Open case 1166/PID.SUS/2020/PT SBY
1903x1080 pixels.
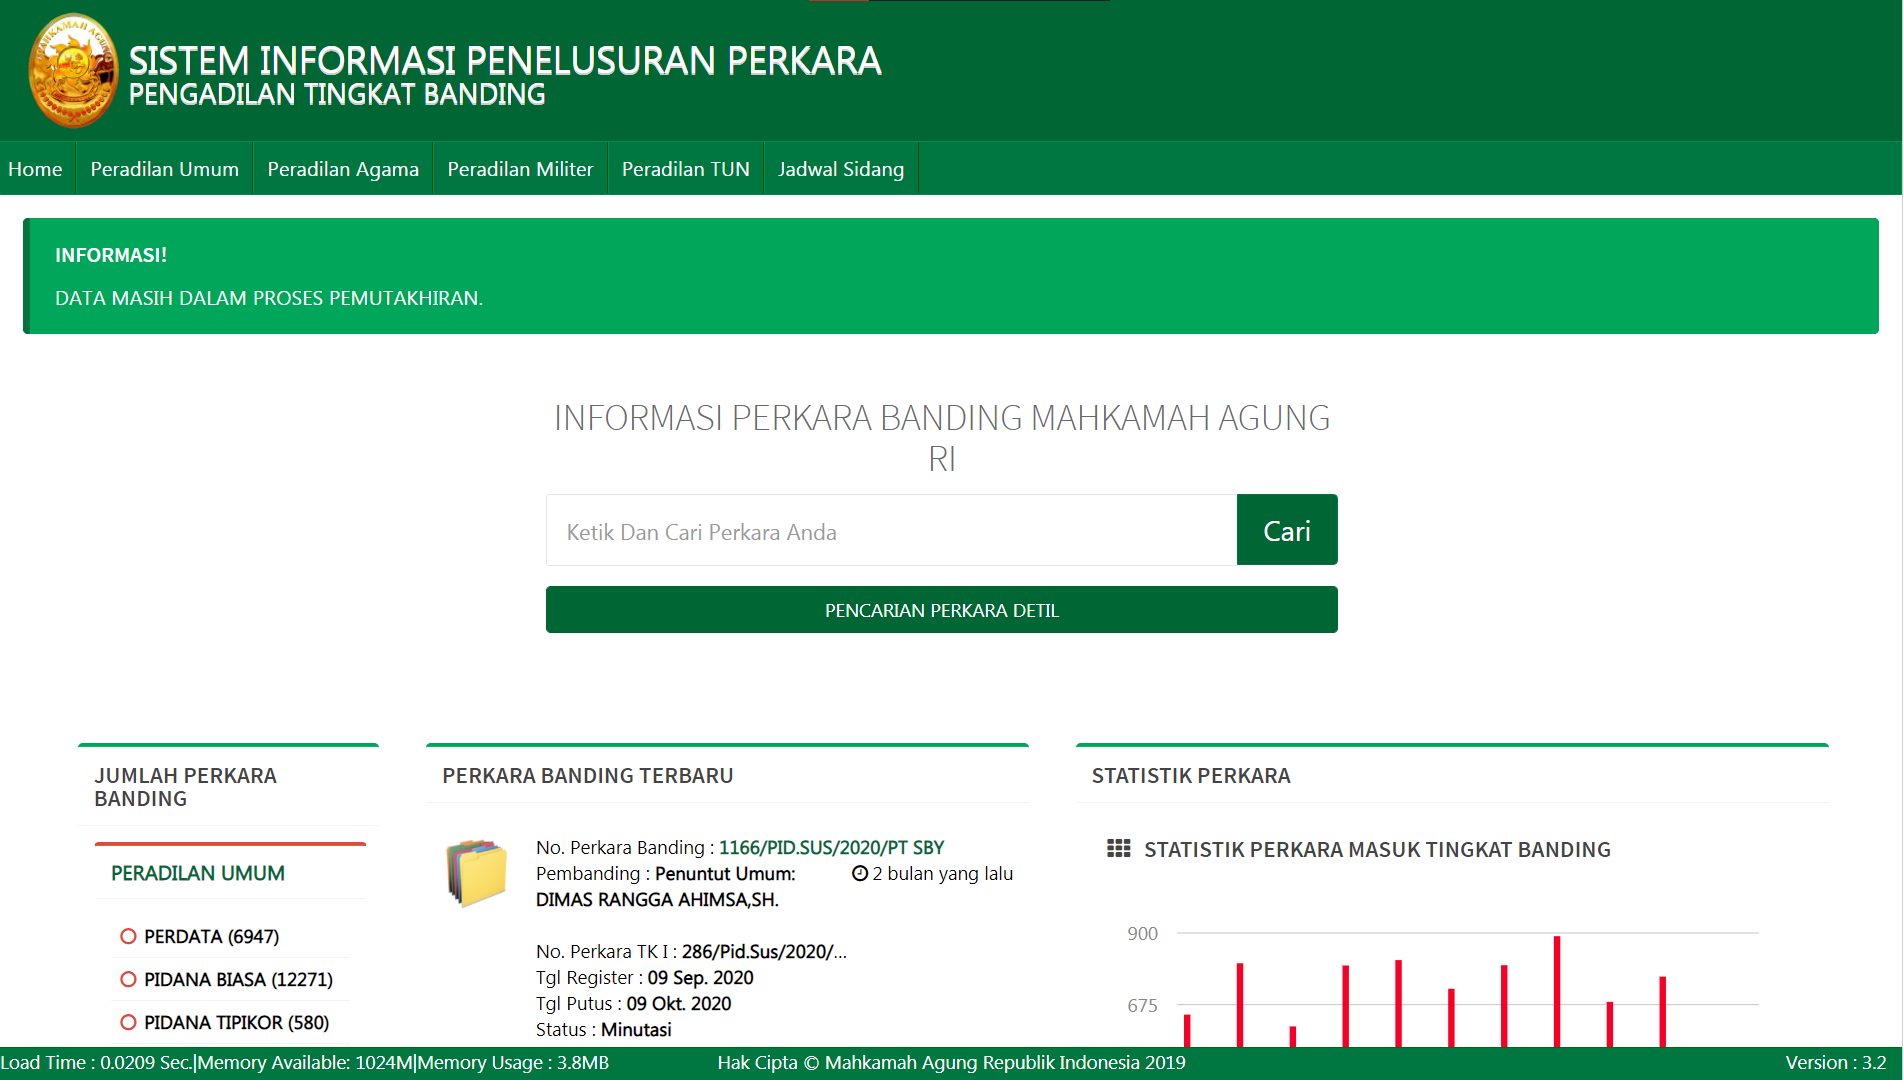[x=834, y=846]
